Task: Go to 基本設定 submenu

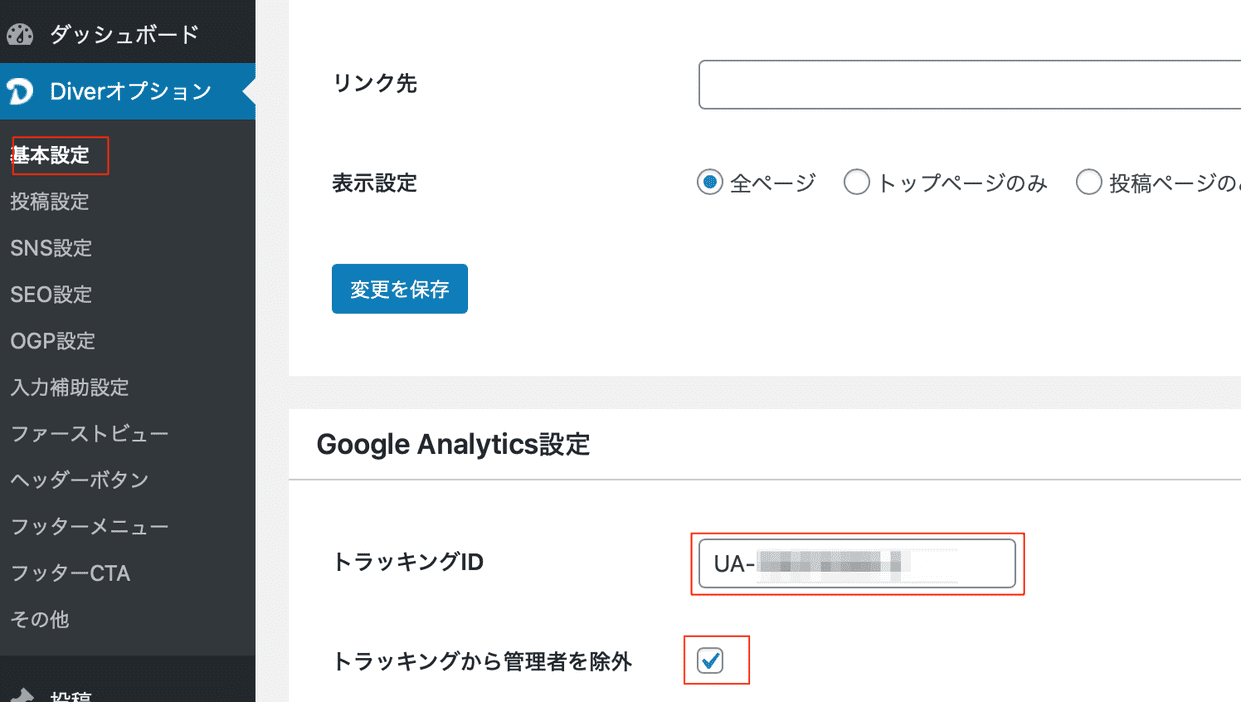Action: [51, 156]
